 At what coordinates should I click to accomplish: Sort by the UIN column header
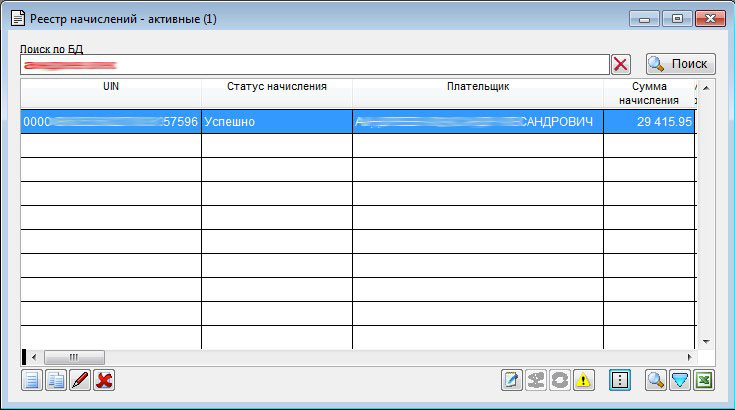(111, 87)
